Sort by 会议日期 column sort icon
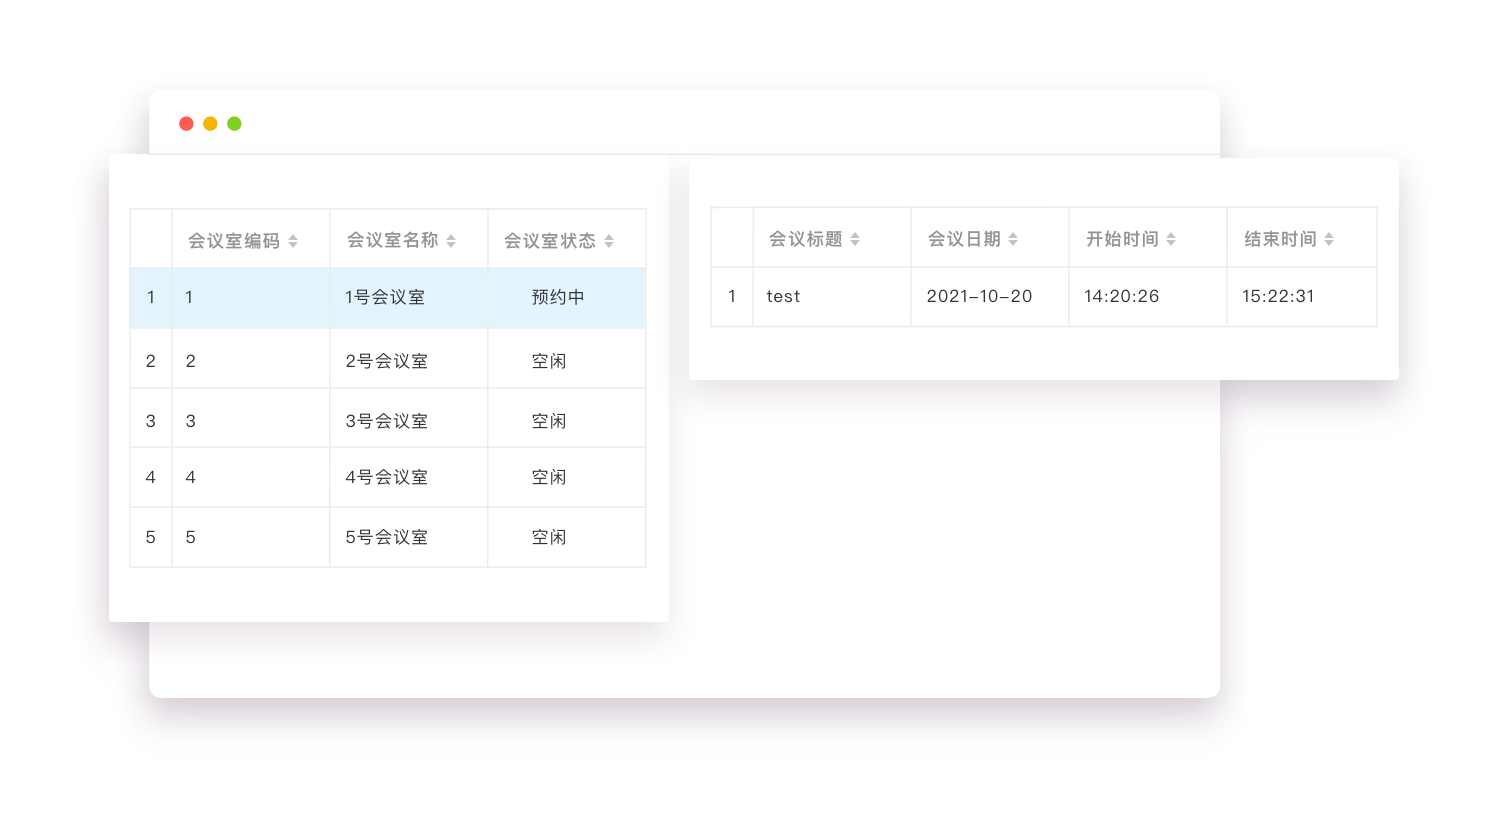Viewport: 1504px width, 820px height. click(x=1013, y=239)
